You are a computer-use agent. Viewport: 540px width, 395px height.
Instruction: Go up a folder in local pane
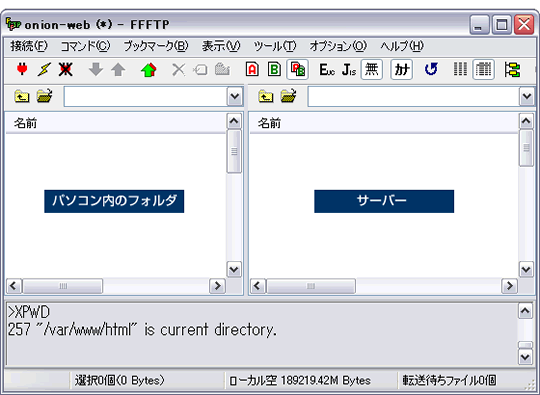coord(22,96)
